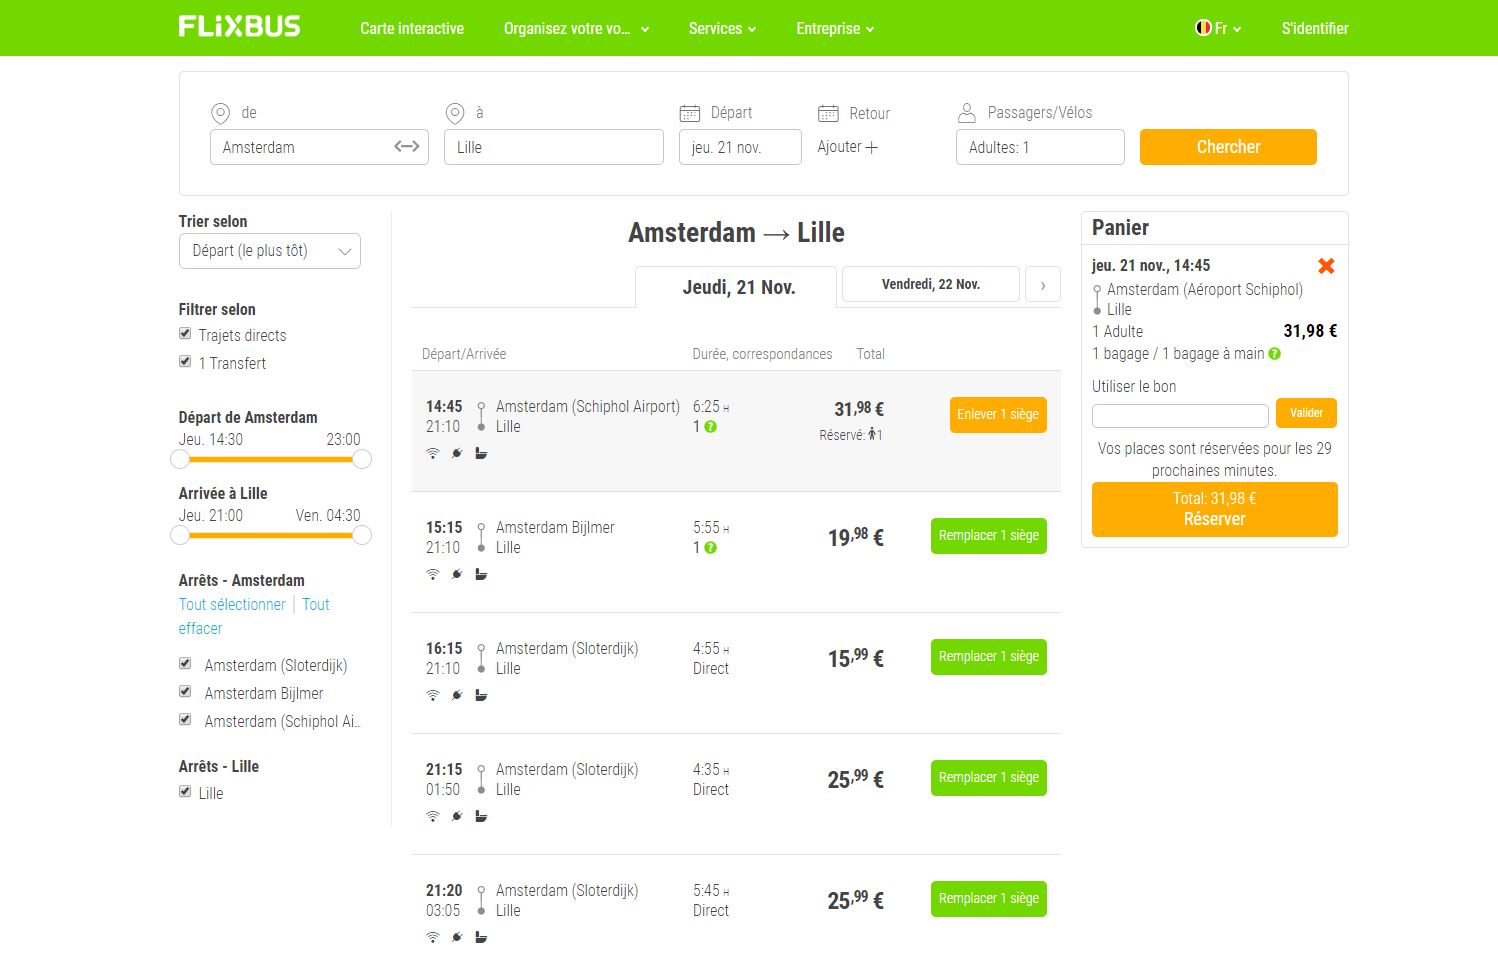Expand the Services menu
The height and width of the screenshot is (954, 1498).
tap(721, 28)
